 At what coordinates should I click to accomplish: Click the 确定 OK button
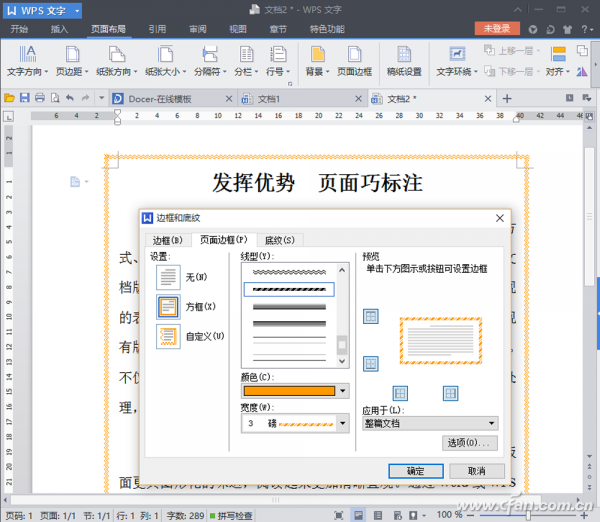pos(416,471)
